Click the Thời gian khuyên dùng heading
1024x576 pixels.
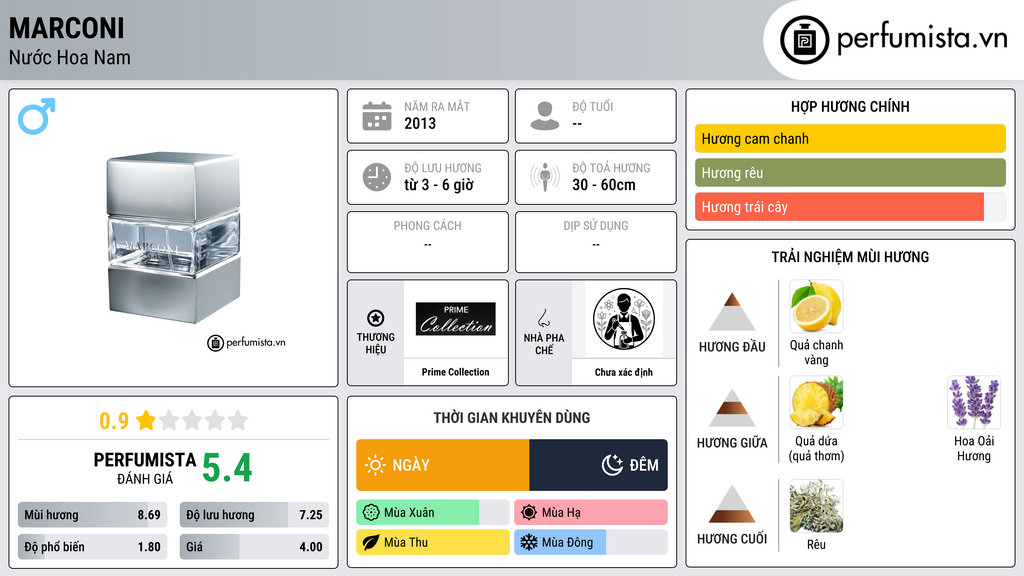tap(512, 418)
